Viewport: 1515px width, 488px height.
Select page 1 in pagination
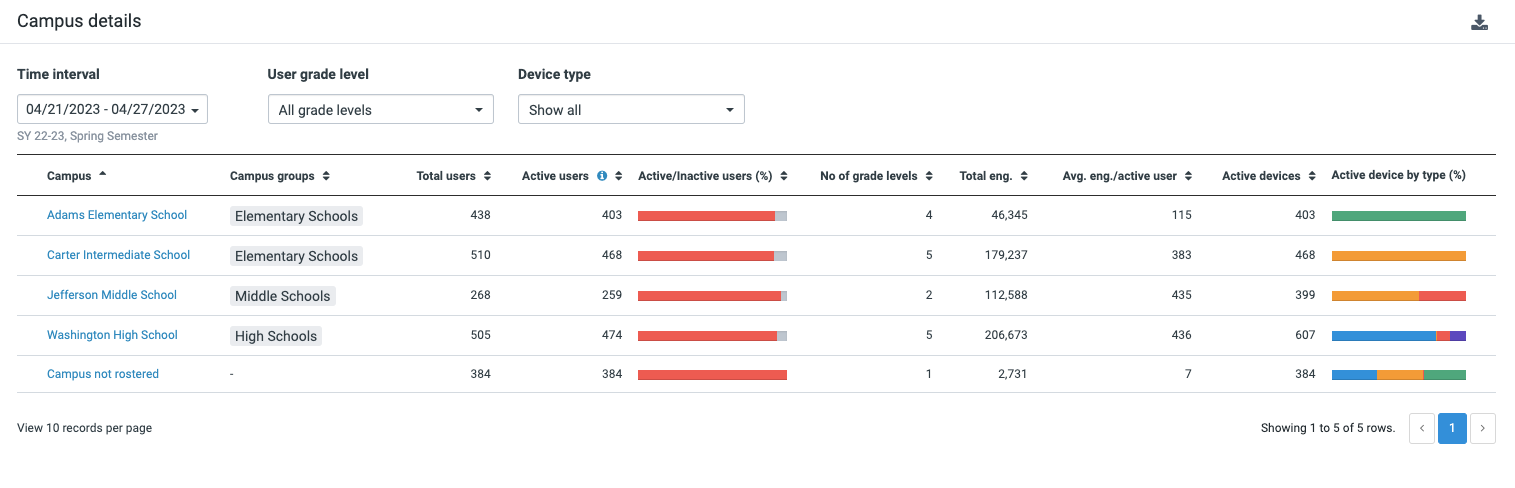pos(1452,428)
